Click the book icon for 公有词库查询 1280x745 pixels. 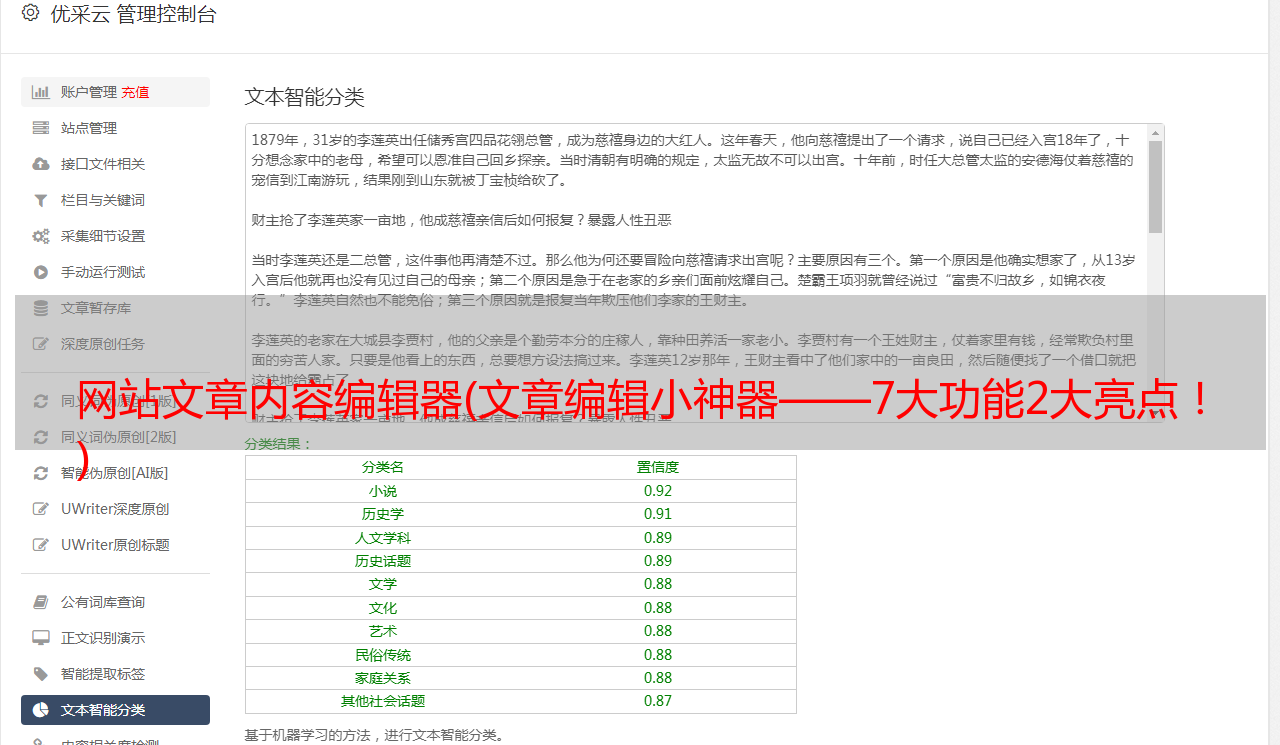41,602
